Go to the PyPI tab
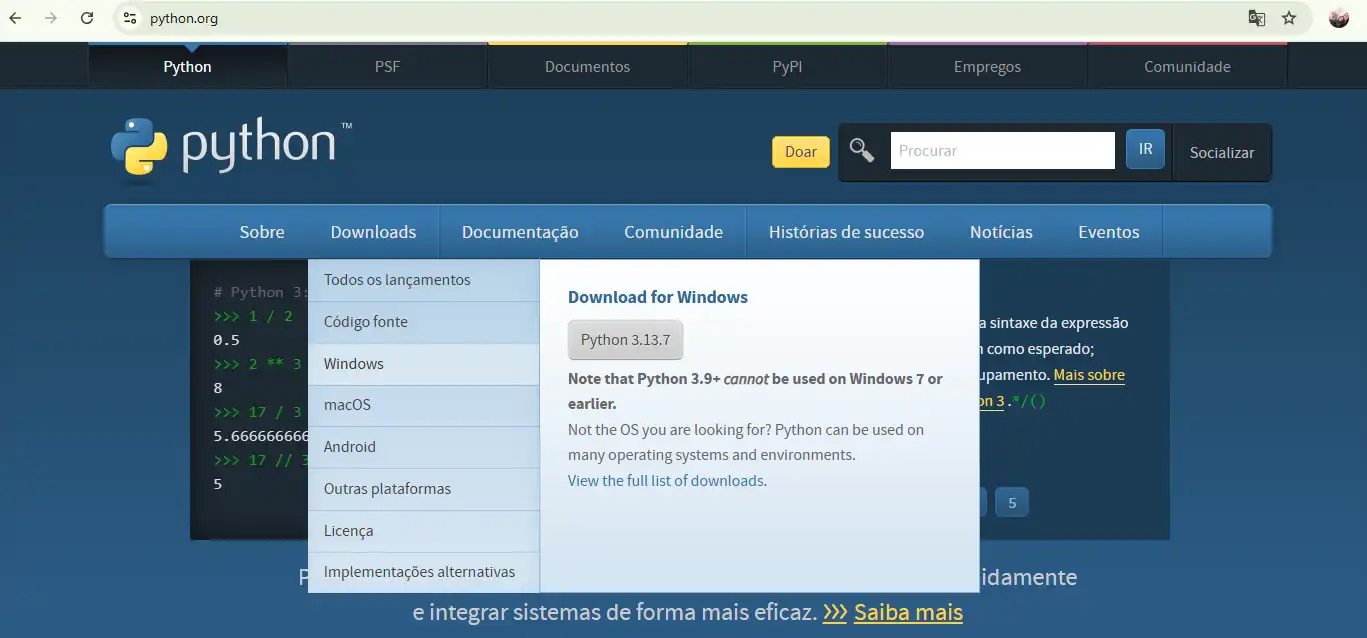Image resolution: width=1367 pixels, height=638 pixels. pos(787,67)
